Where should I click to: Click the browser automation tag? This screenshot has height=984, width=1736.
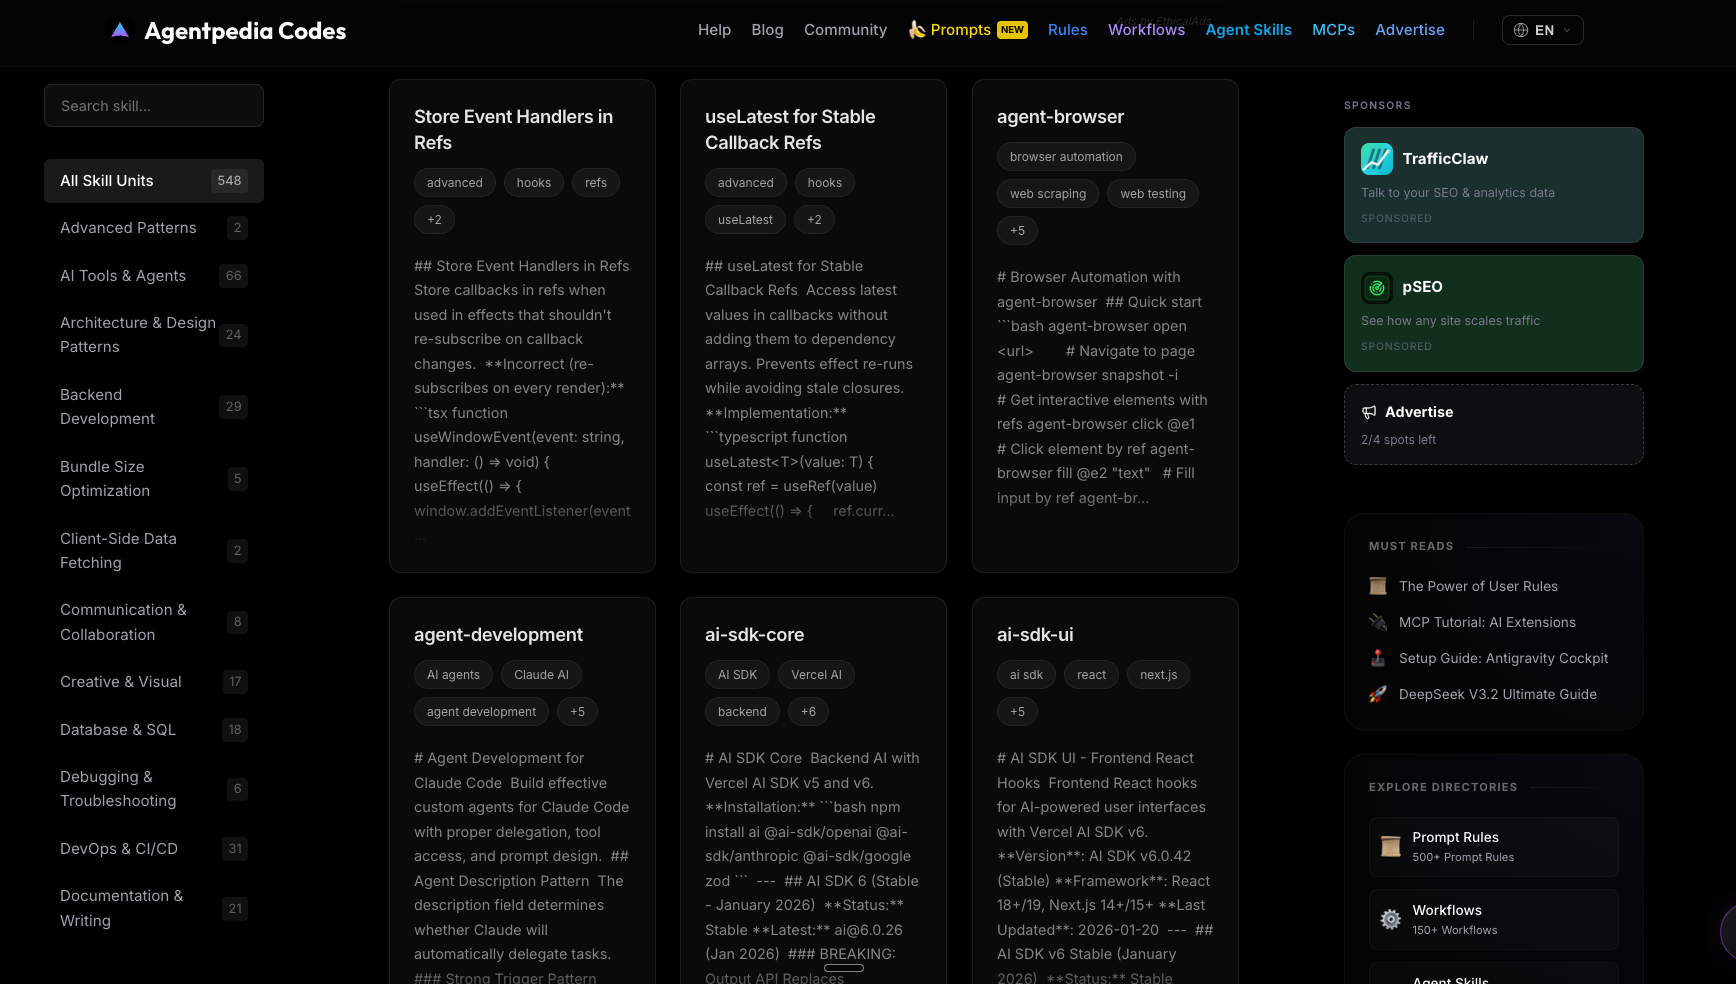click(1066, 157)
